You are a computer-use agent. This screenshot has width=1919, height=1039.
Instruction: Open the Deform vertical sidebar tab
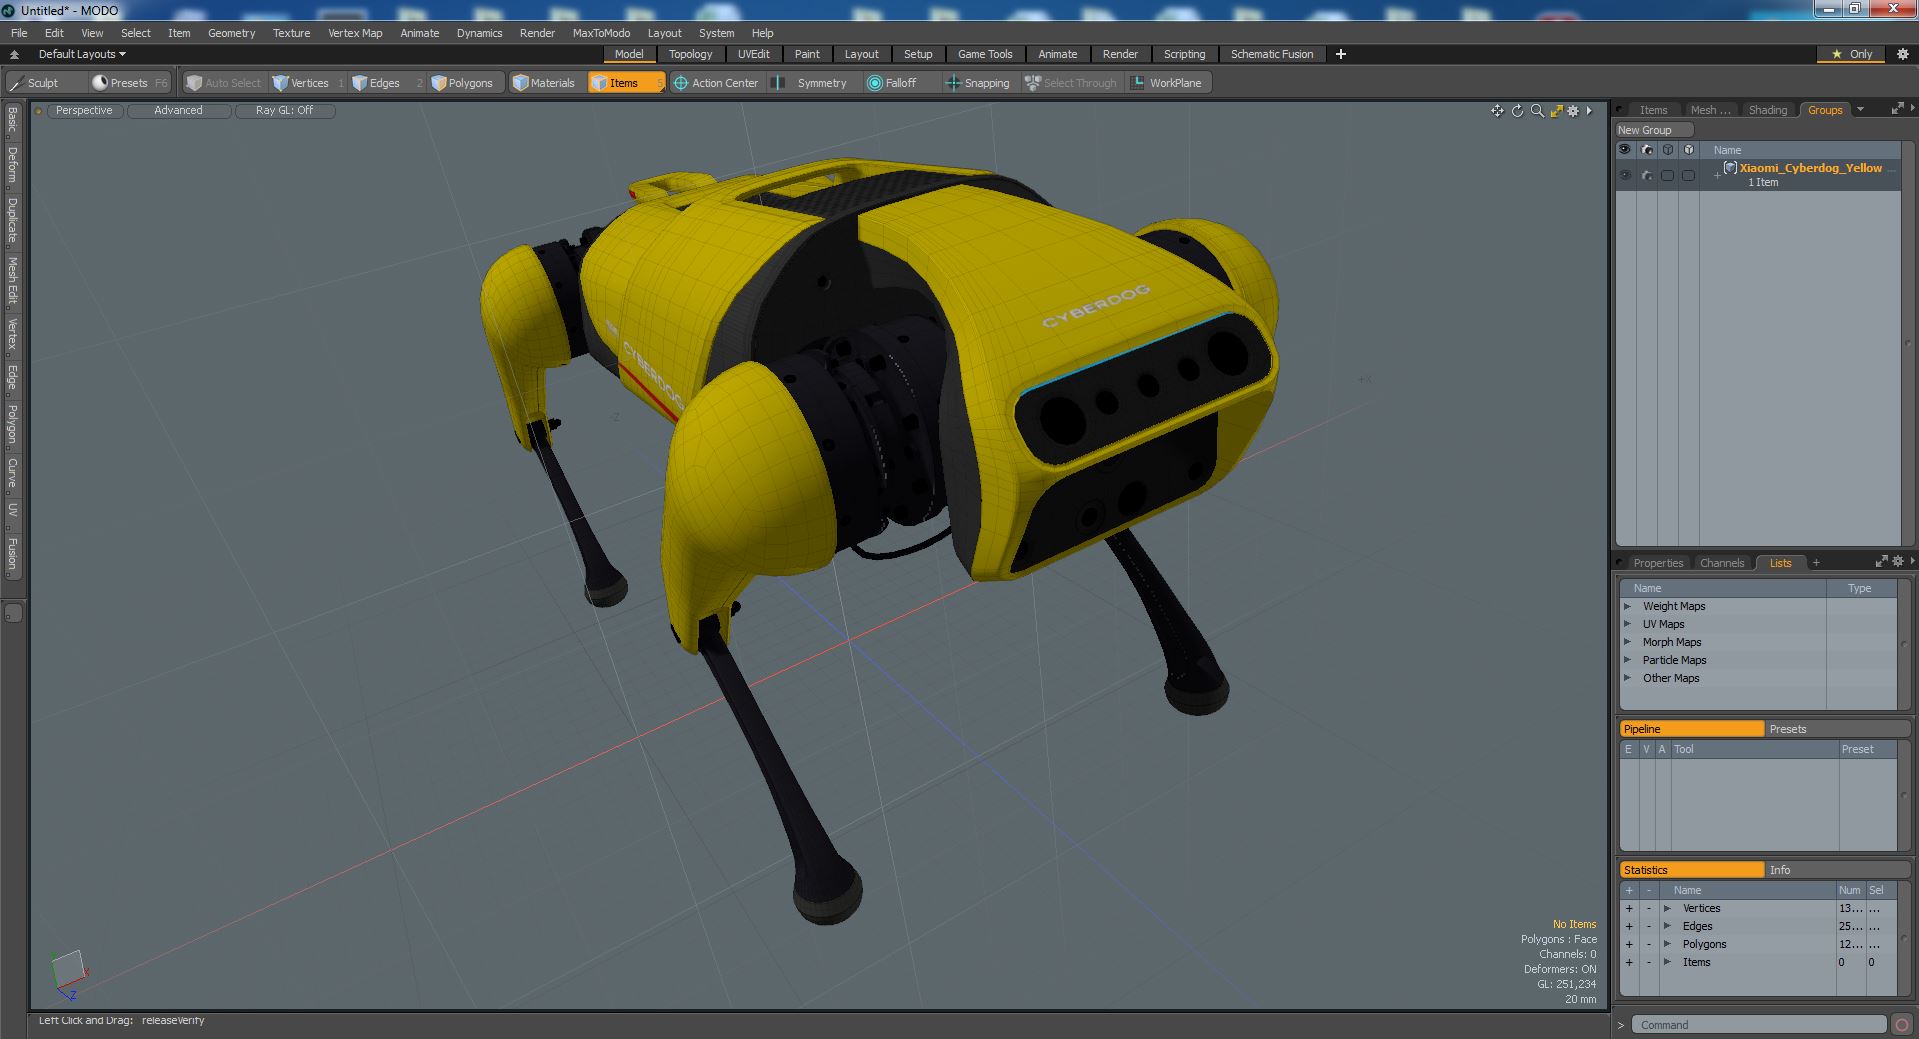[13, 165]
